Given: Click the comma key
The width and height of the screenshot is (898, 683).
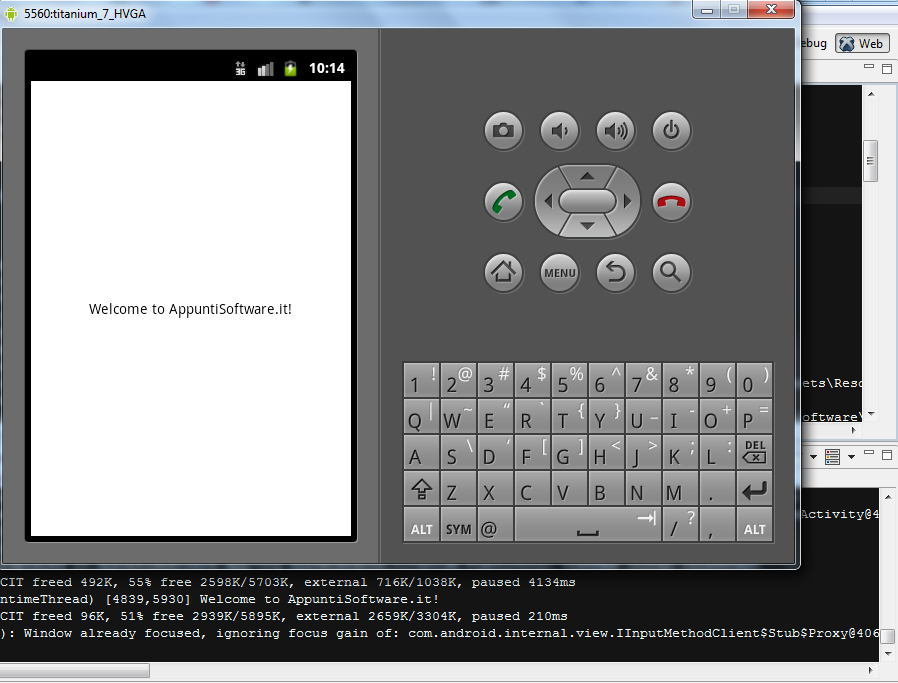Looking at the screenshot, I should point(717,524).
